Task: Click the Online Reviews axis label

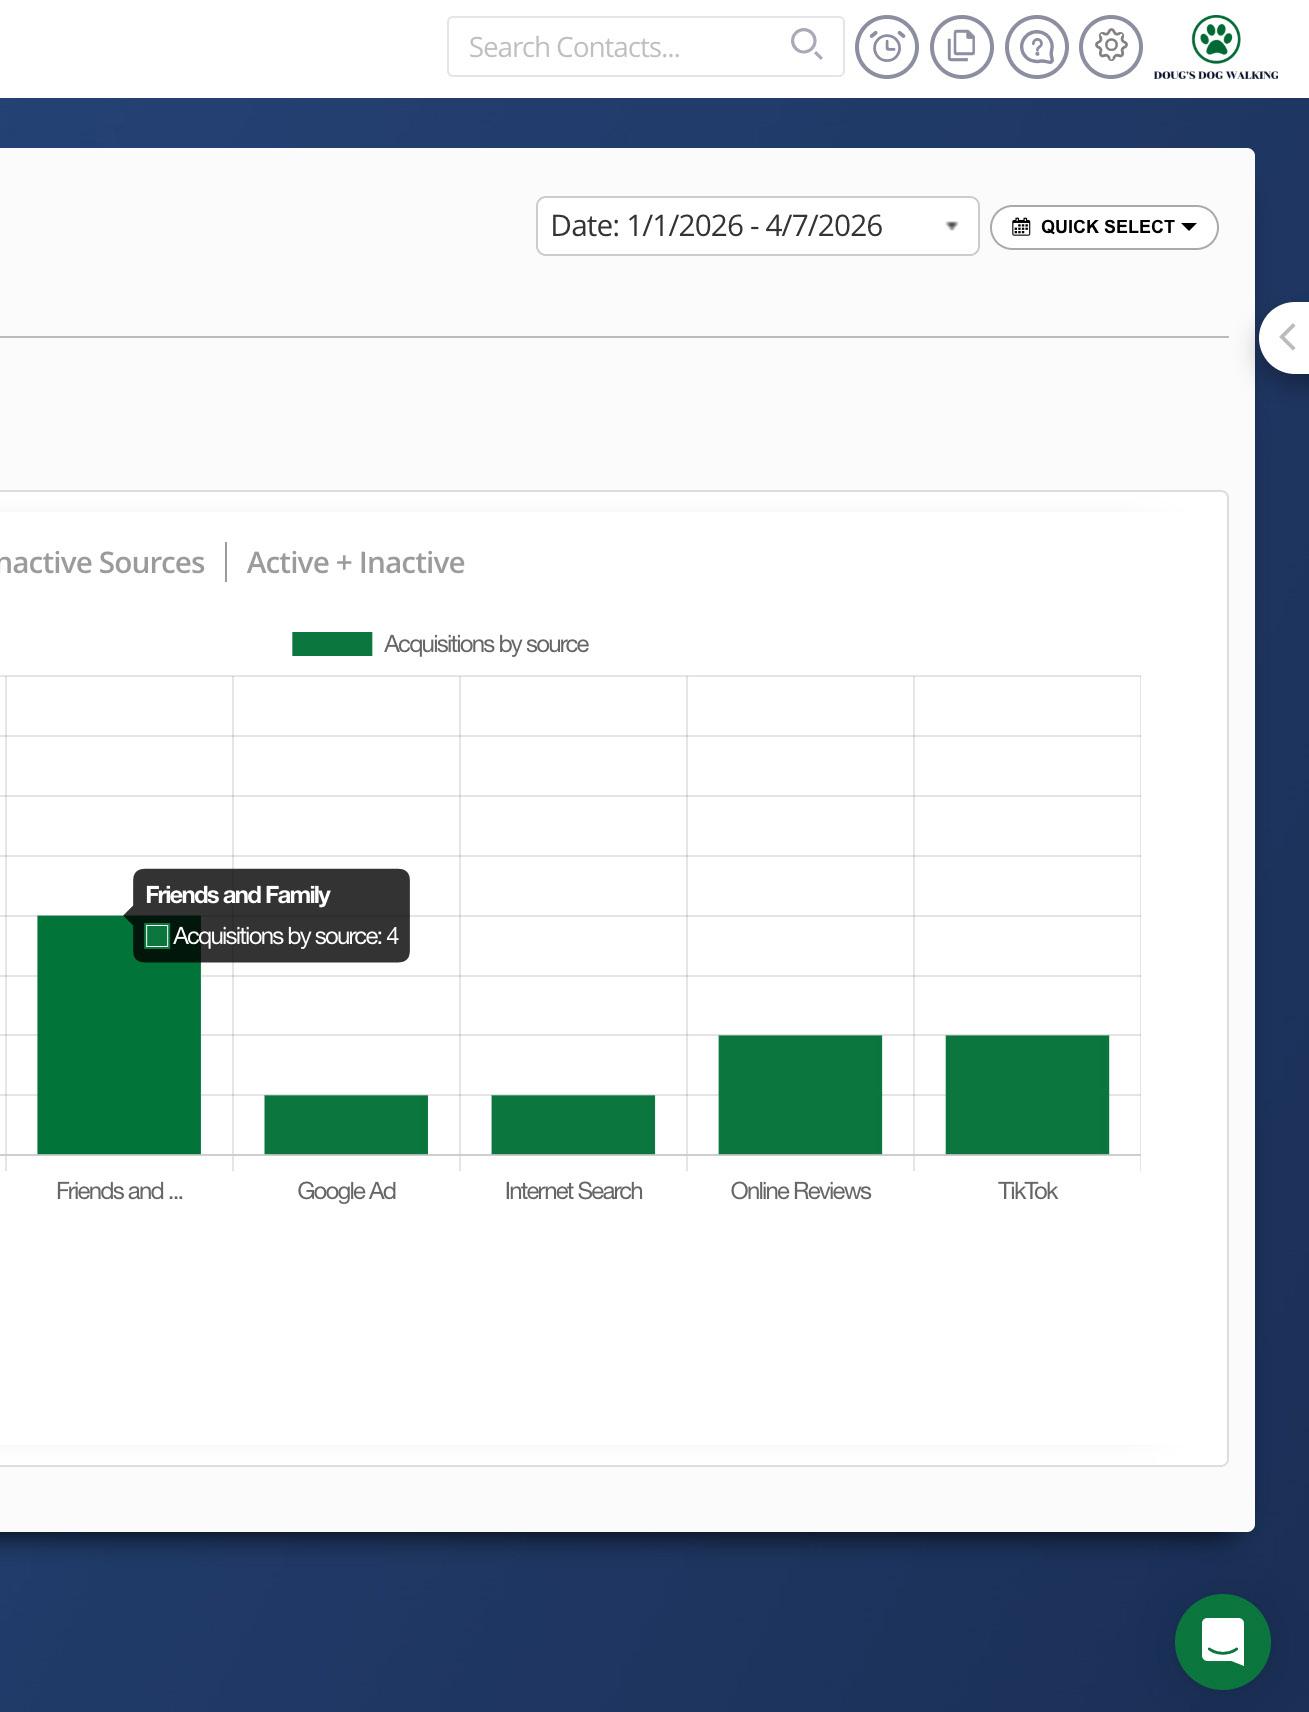Action: coord(800,1191)
